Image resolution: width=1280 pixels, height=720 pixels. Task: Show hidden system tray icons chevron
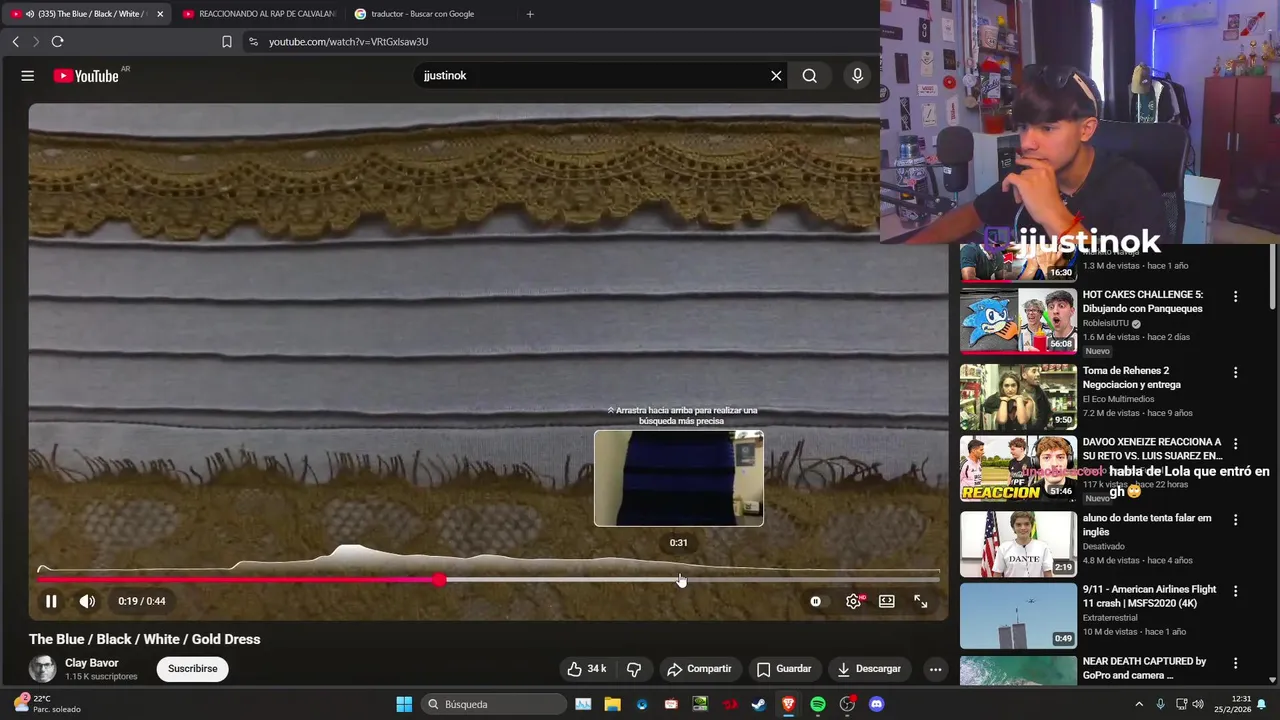pyautogui.click(x=1138, y=704)
